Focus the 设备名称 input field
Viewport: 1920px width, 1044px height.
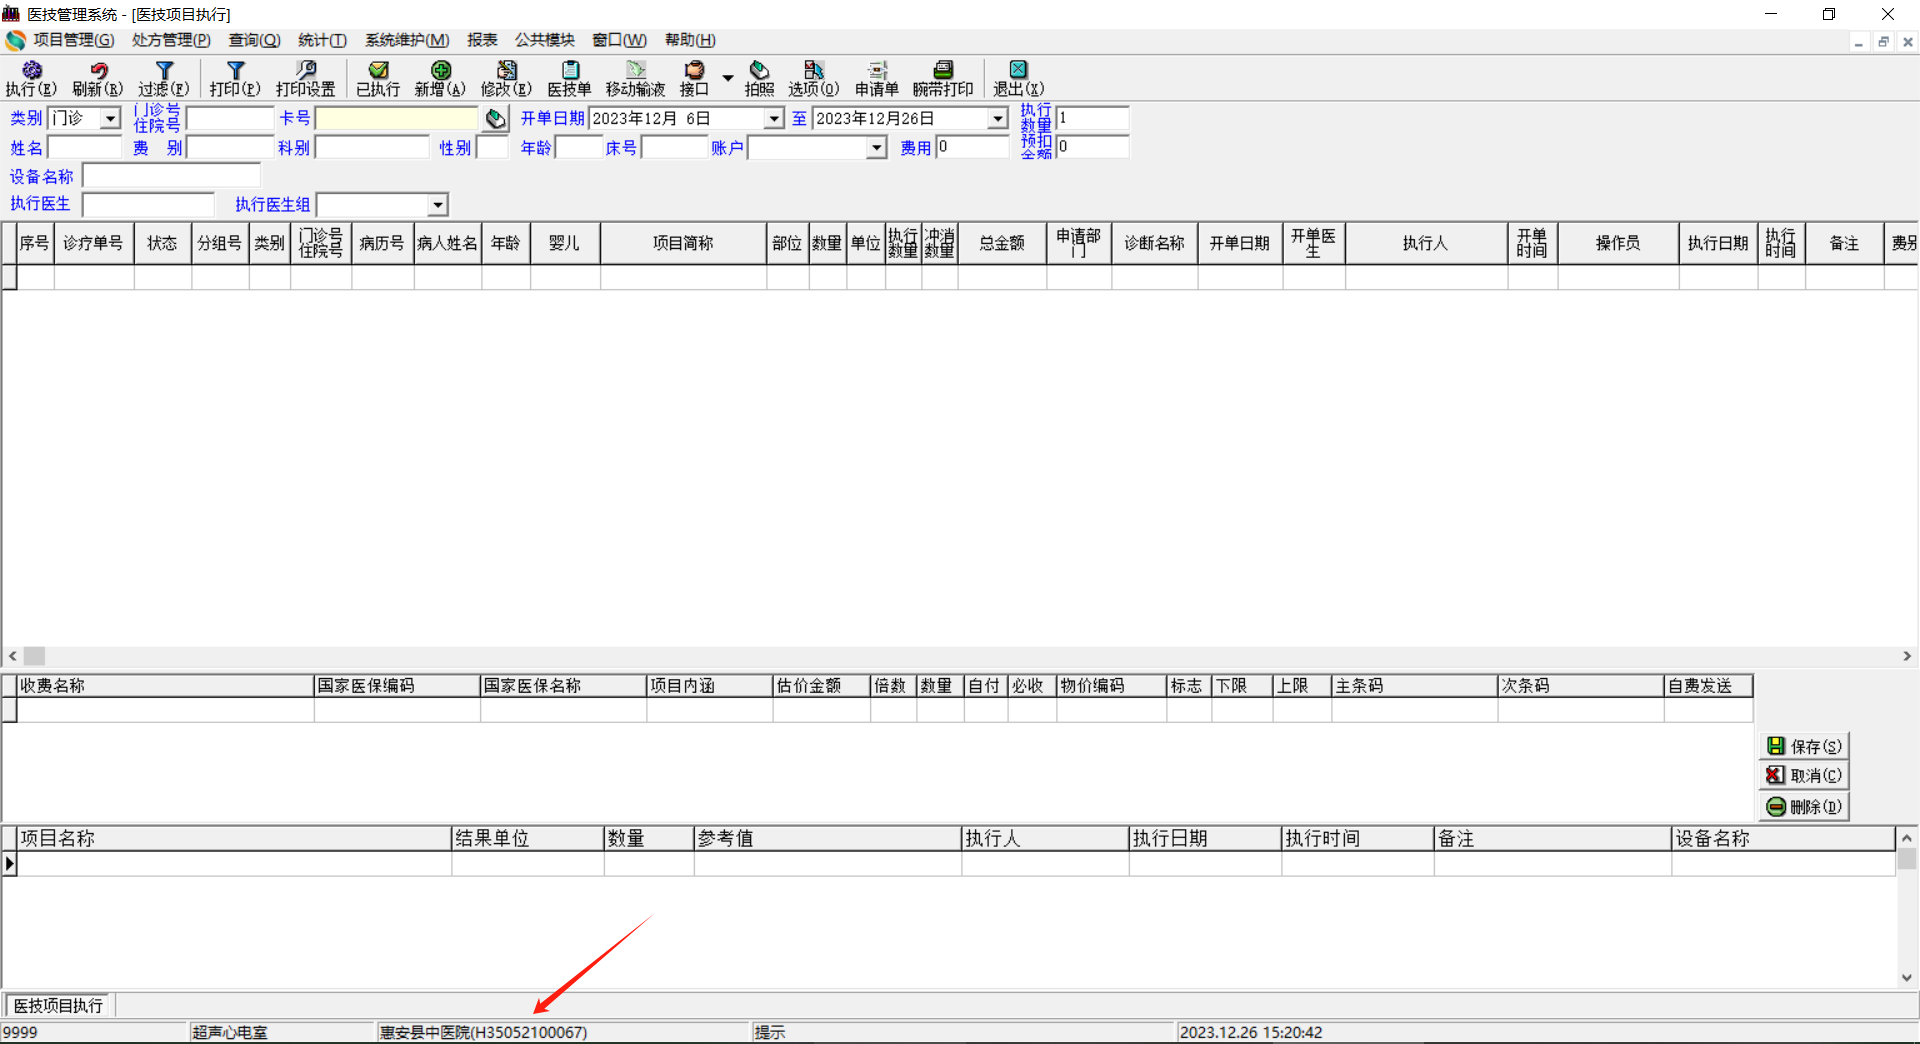pos(172,177)
